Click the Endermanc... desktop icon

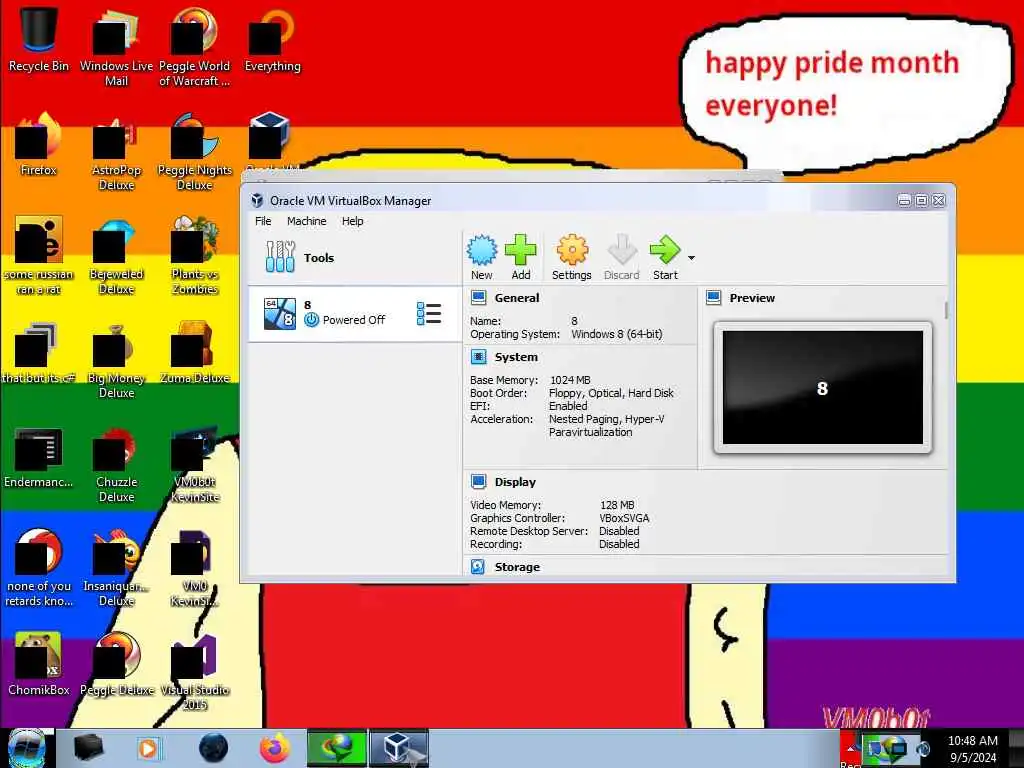coord(39,456)
